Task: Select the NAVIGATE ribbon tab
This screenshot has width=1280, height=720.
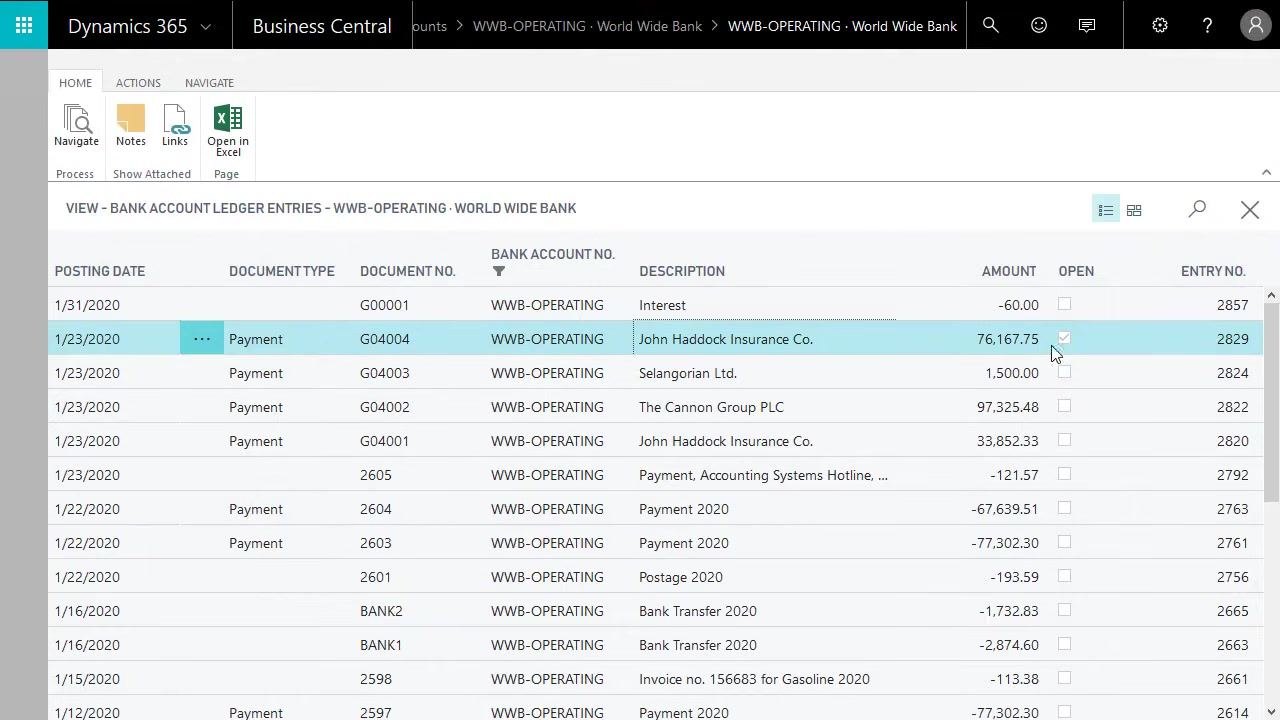Action: click(x=209, y=83)
